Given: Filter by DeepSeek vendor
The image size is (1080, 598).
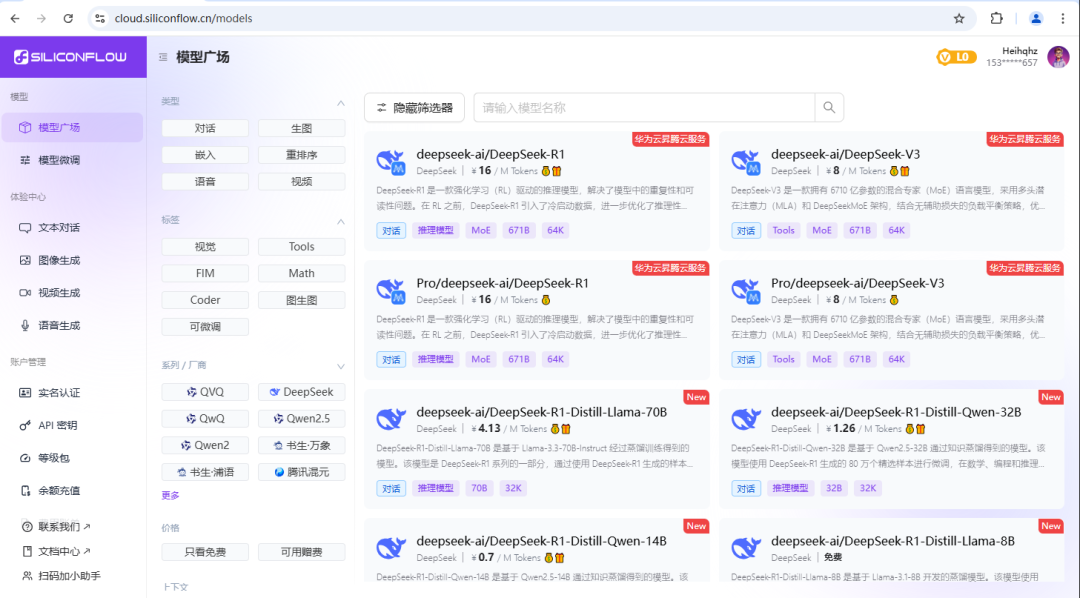Looking at the screenshot, I should (x=302, y=392).
